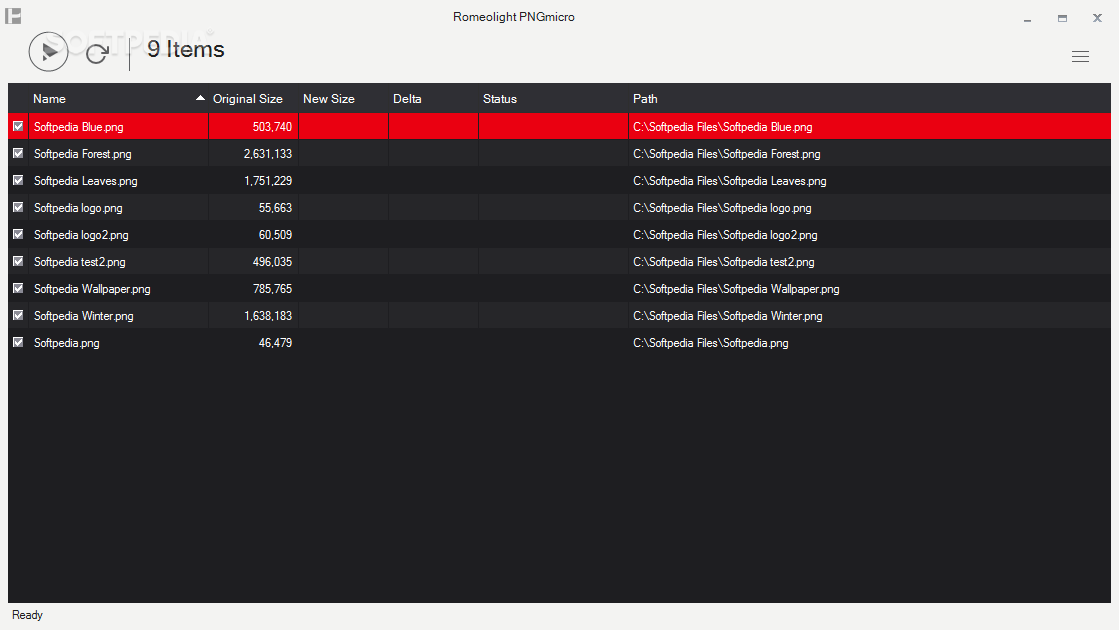Screen dimensions: 1119x630
Task: Select the Softpedia Leaves.png file name
Action: [86, 181]
